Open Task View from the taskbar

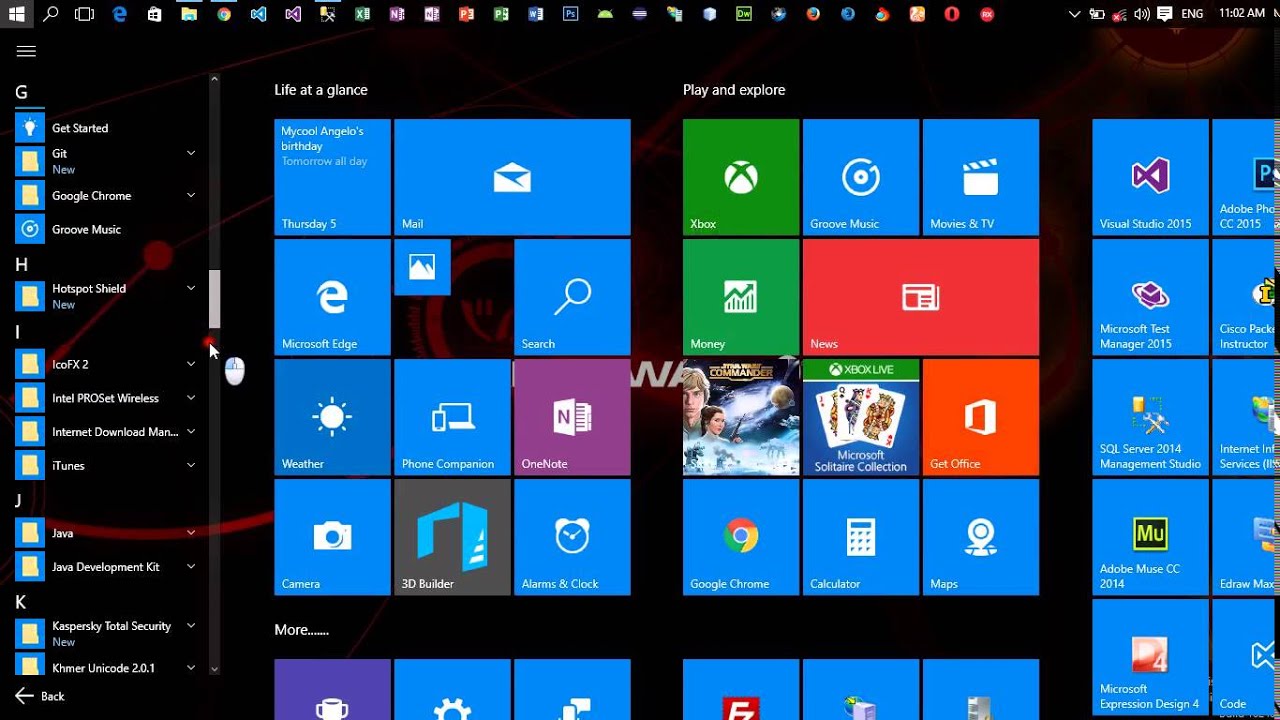pos(85,14)
